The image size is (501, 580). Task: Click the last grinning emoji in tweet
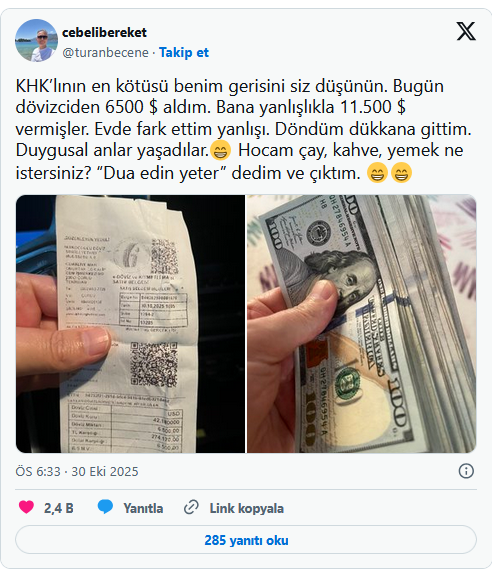pos(401,172)
